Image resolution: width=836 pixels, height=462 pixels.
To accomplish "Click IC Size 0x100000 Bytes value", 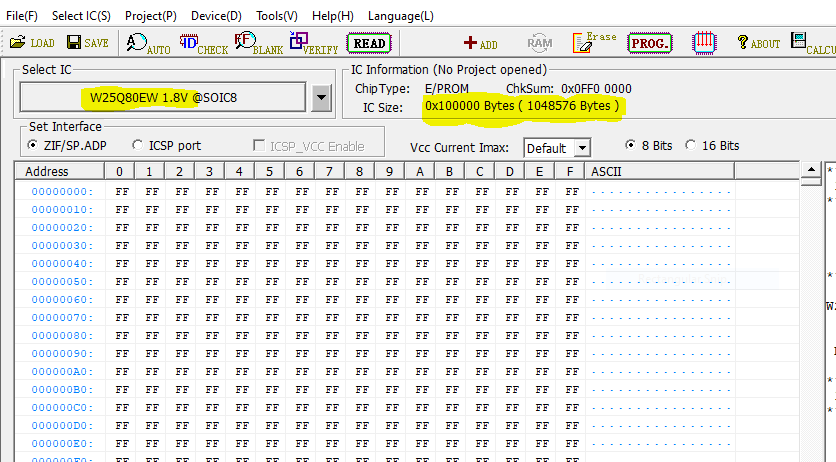I will pos(522,106).
